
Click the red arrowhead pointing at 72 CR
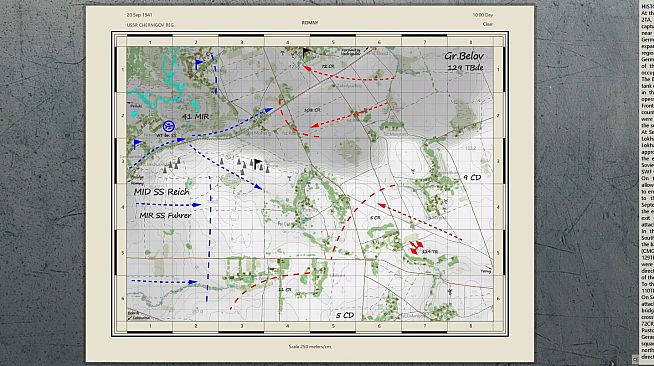point(307,68)
